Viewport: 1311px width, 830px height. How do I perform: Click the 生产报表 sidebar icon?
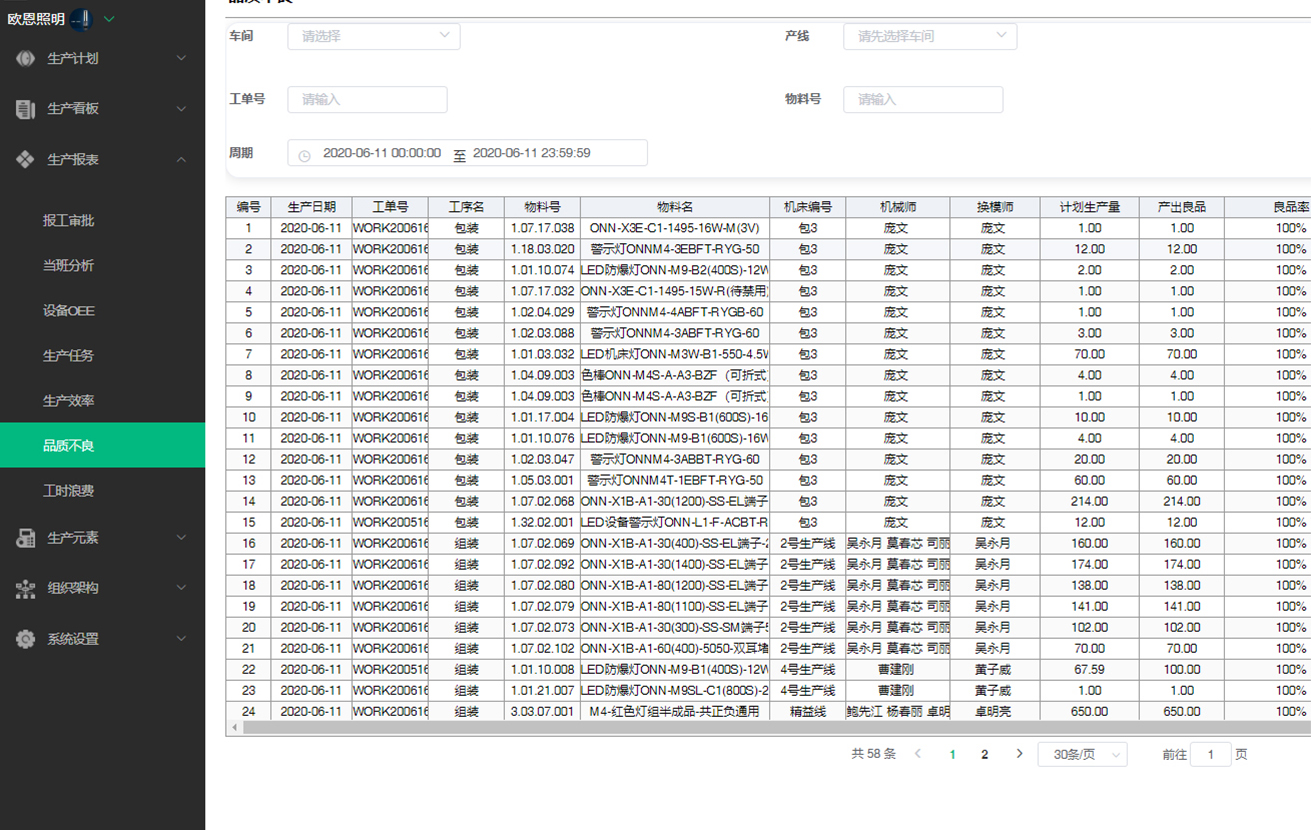click(26, 160)
